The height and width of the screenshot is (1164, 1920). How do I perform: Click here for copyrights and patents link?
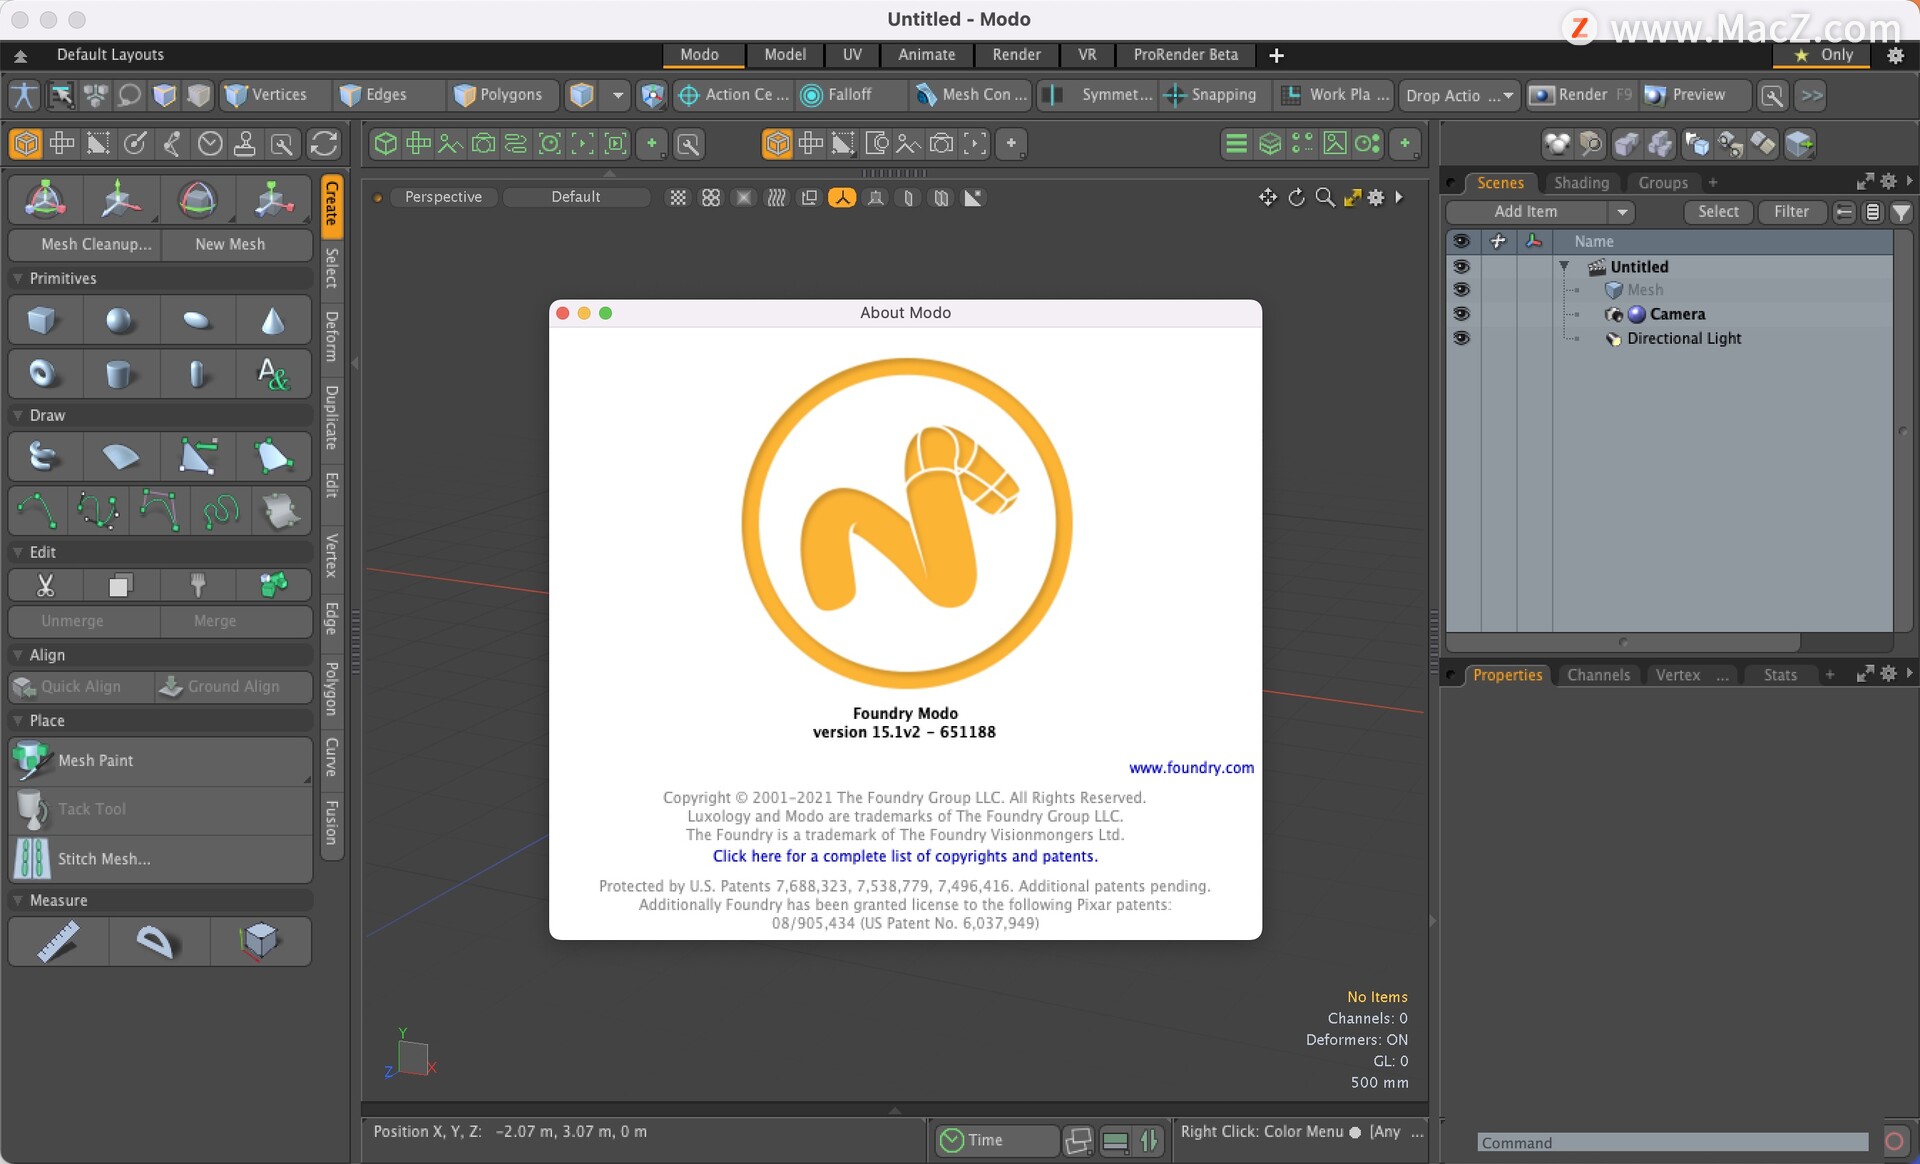905,856
